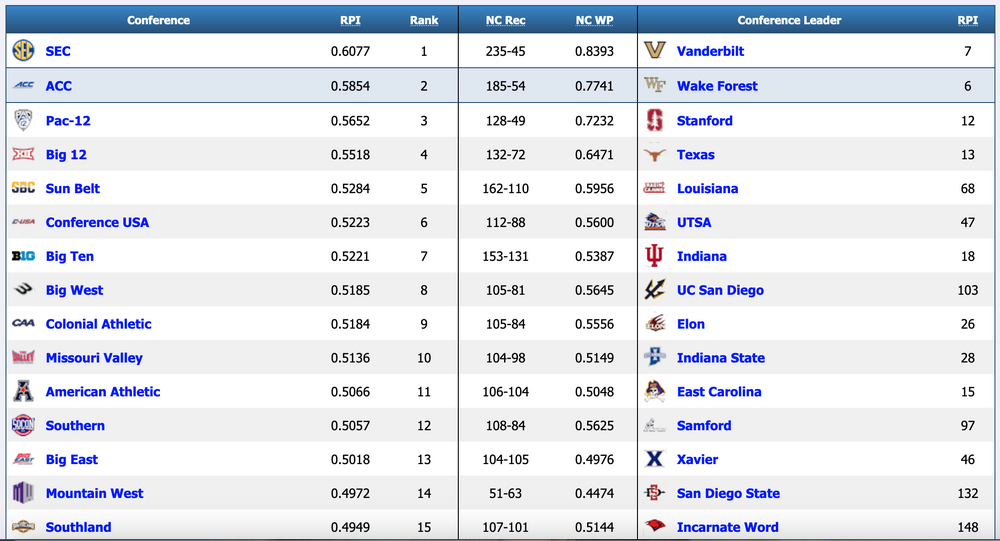1000x541 pixels.
Task: Click the Pac-12 shield logo
Action: coord(23,121)
